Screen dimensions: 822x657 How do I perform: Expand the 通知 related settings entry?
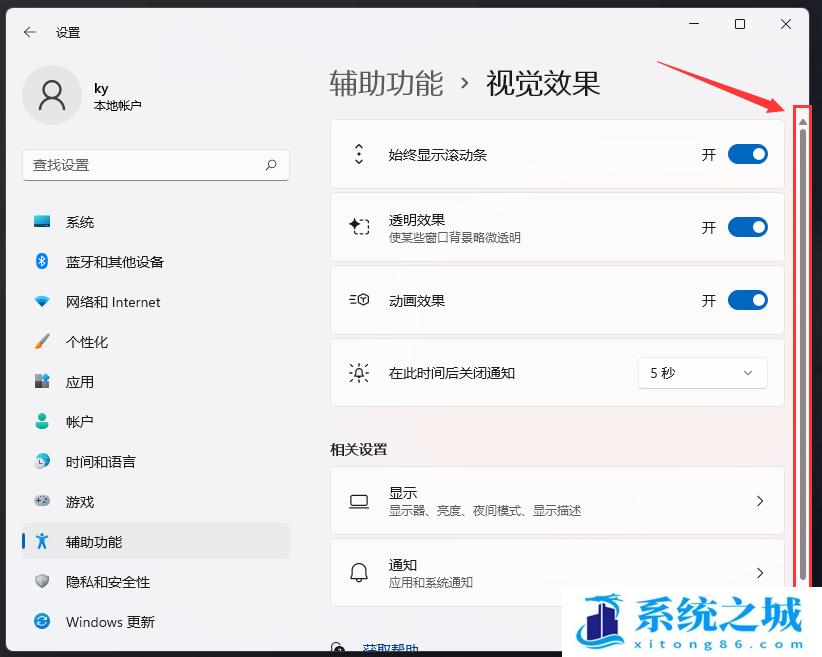click(x=557, y=573)
